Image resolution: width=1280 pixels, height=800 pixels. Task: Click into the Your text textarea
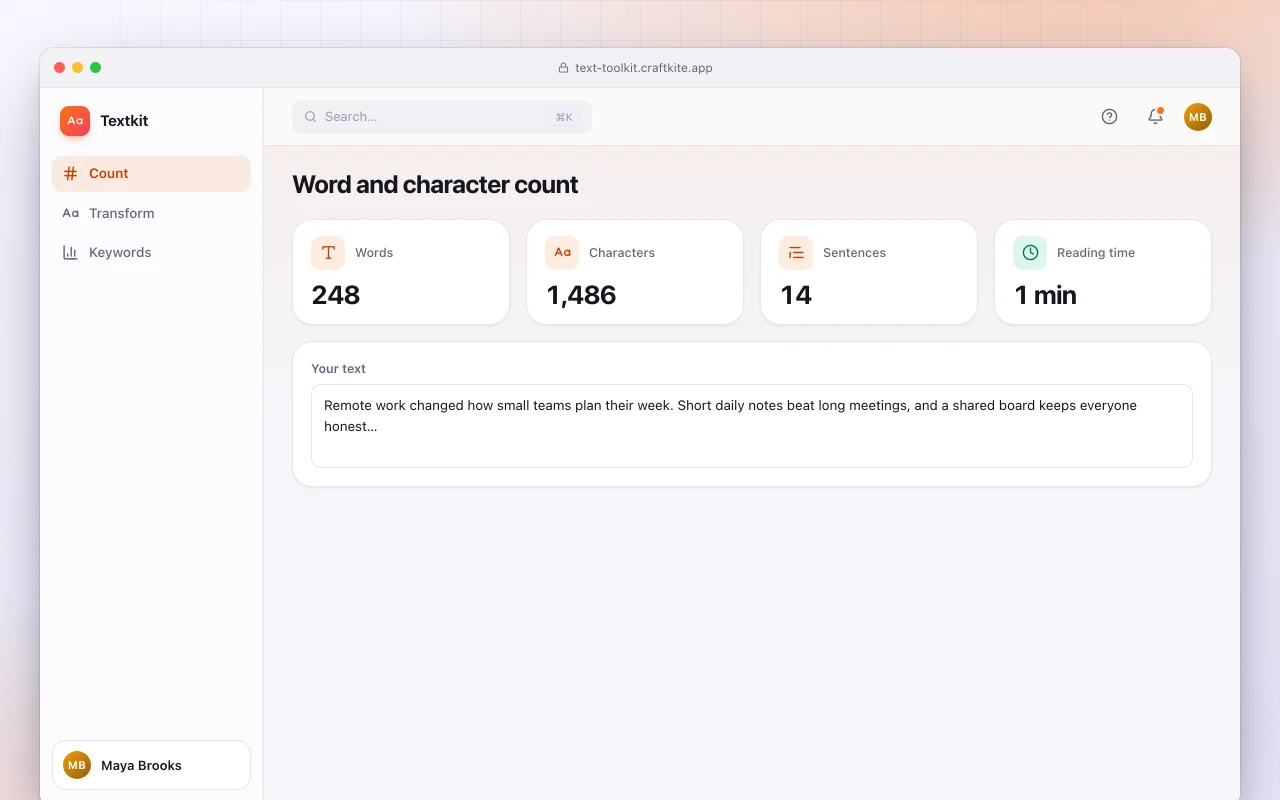[752, 426]
